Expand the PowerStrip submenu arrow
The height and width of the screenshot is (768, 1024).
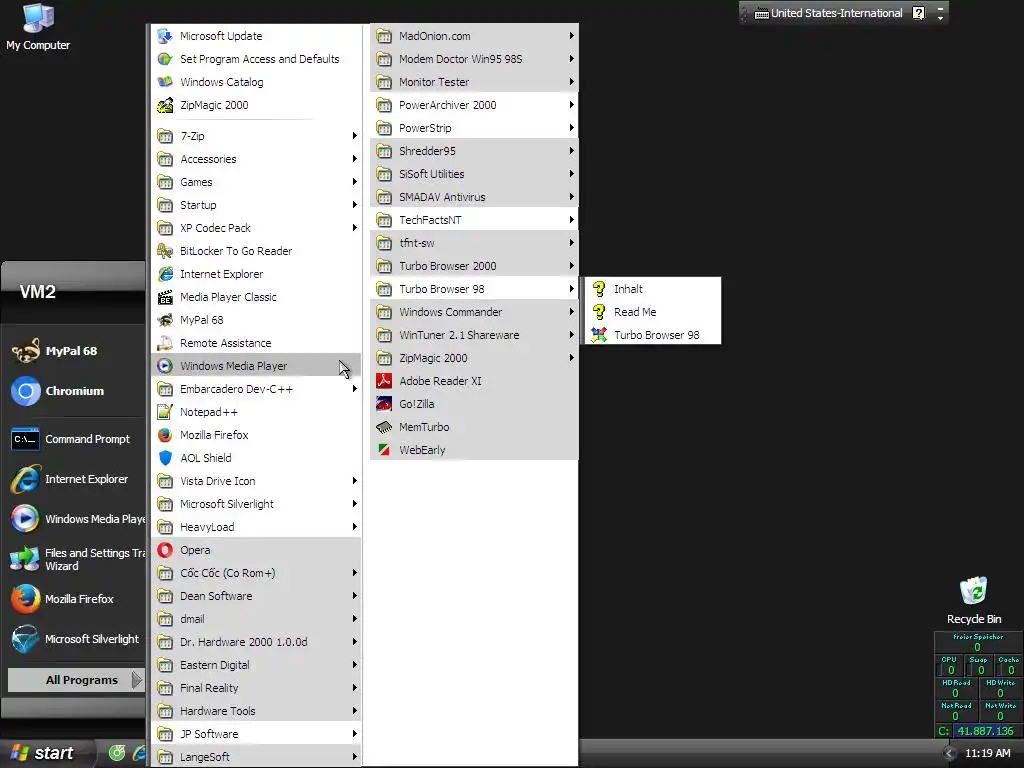point(571,128)
